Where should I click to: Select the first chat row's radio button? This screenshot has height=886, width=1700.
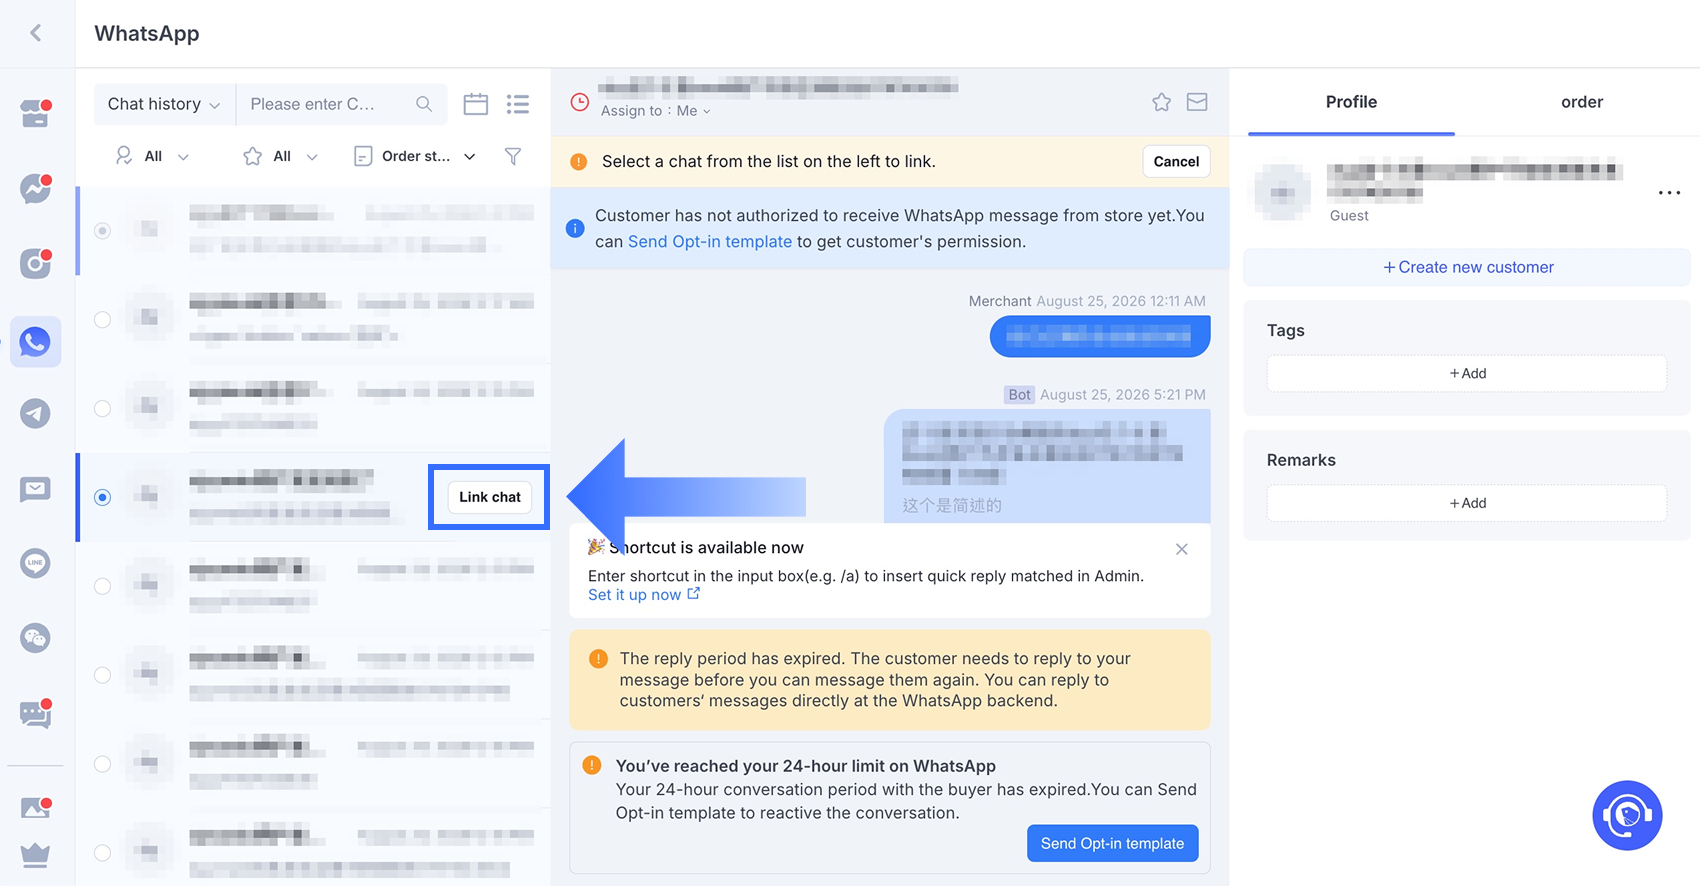(x=102, y=231)
